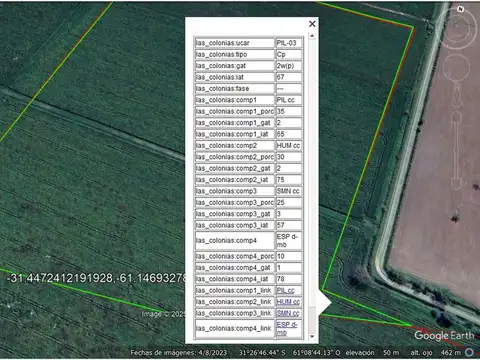Click the Look joystick ring control
Viewport: 480px width, 360px height.
[x=457, y=28]
